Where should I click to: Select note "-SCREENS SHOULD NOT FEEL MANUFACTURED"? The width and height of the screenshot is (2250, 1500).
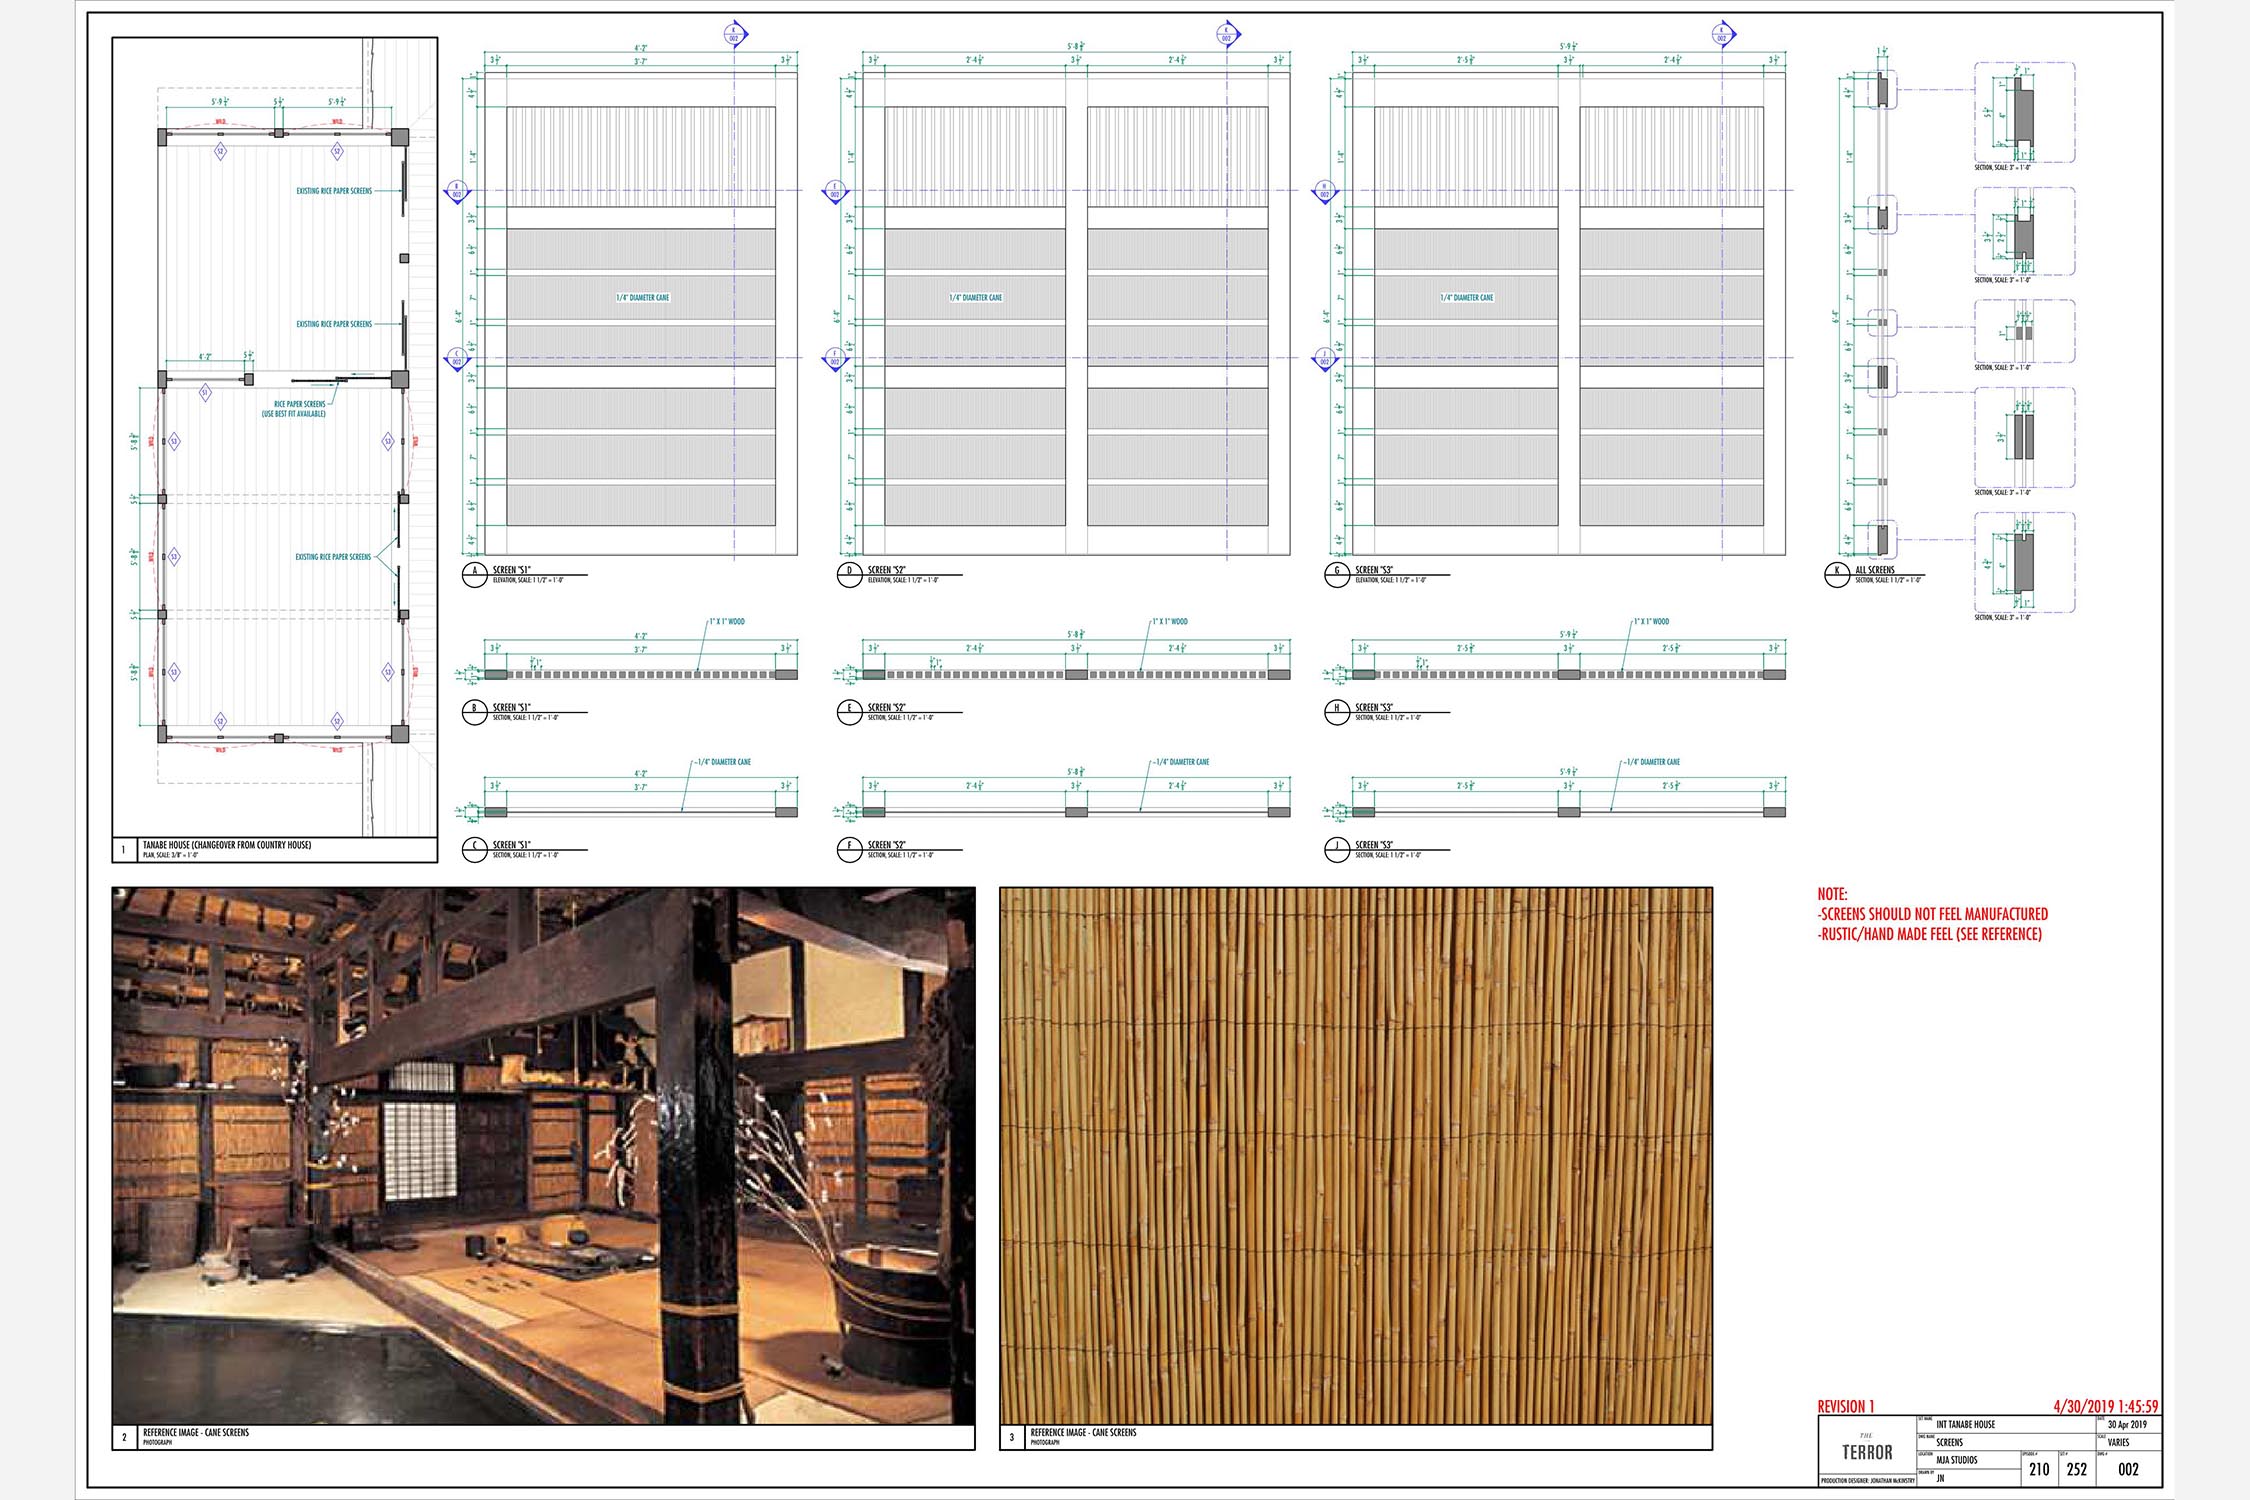pos(1933,914)
